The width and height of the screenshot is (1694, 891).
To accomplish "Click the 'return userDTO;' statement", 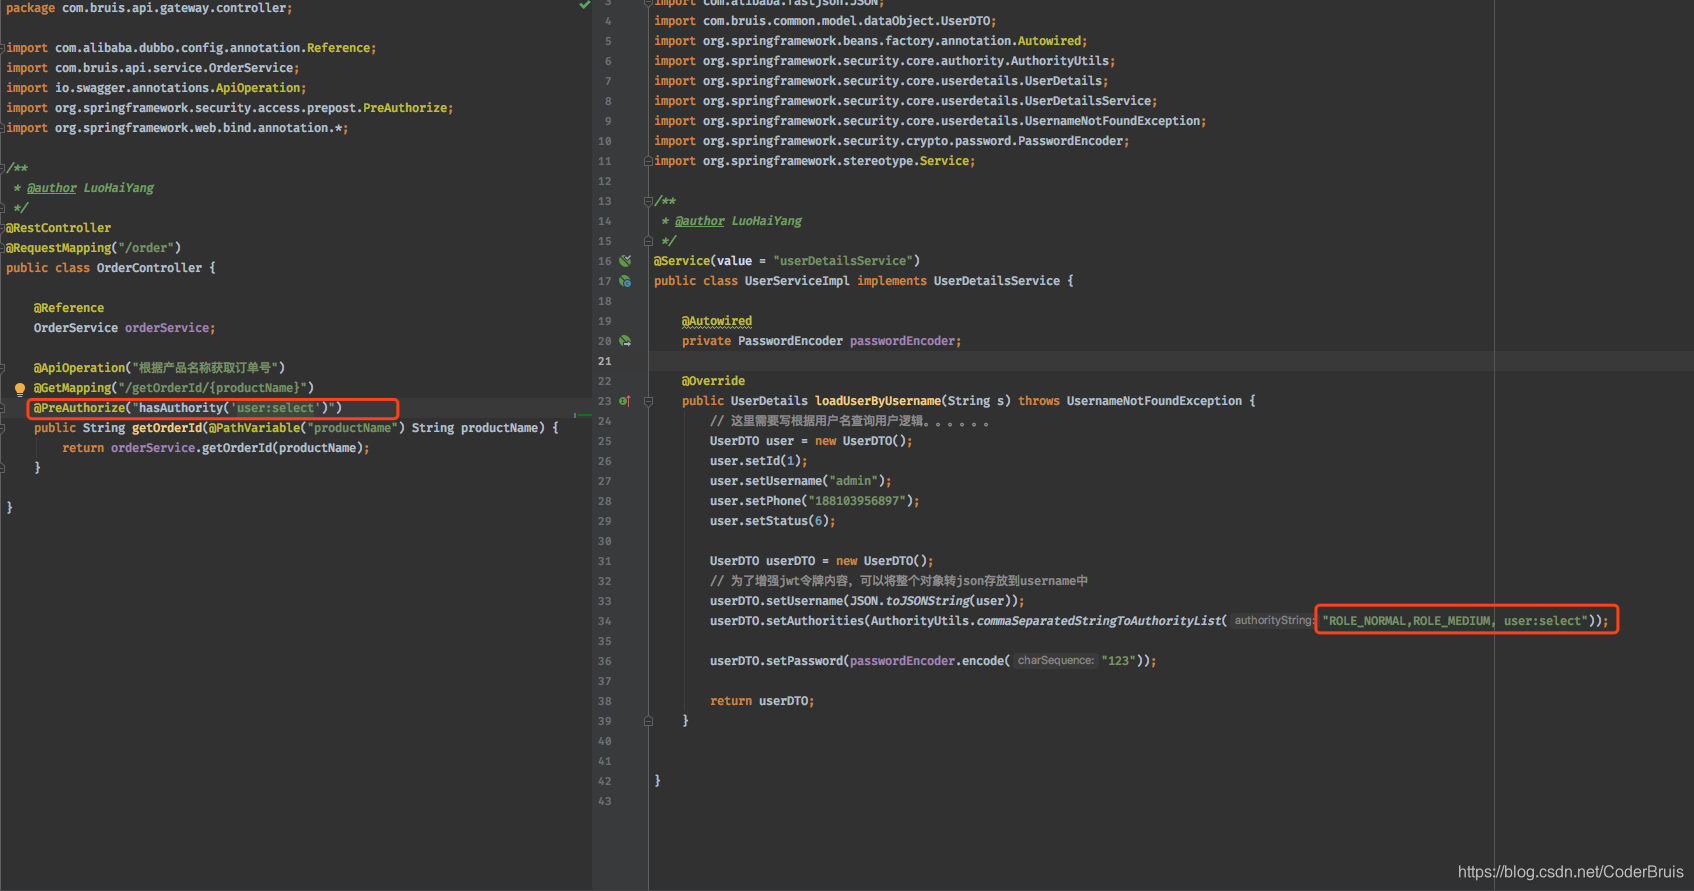I will (x=763, y=701).
